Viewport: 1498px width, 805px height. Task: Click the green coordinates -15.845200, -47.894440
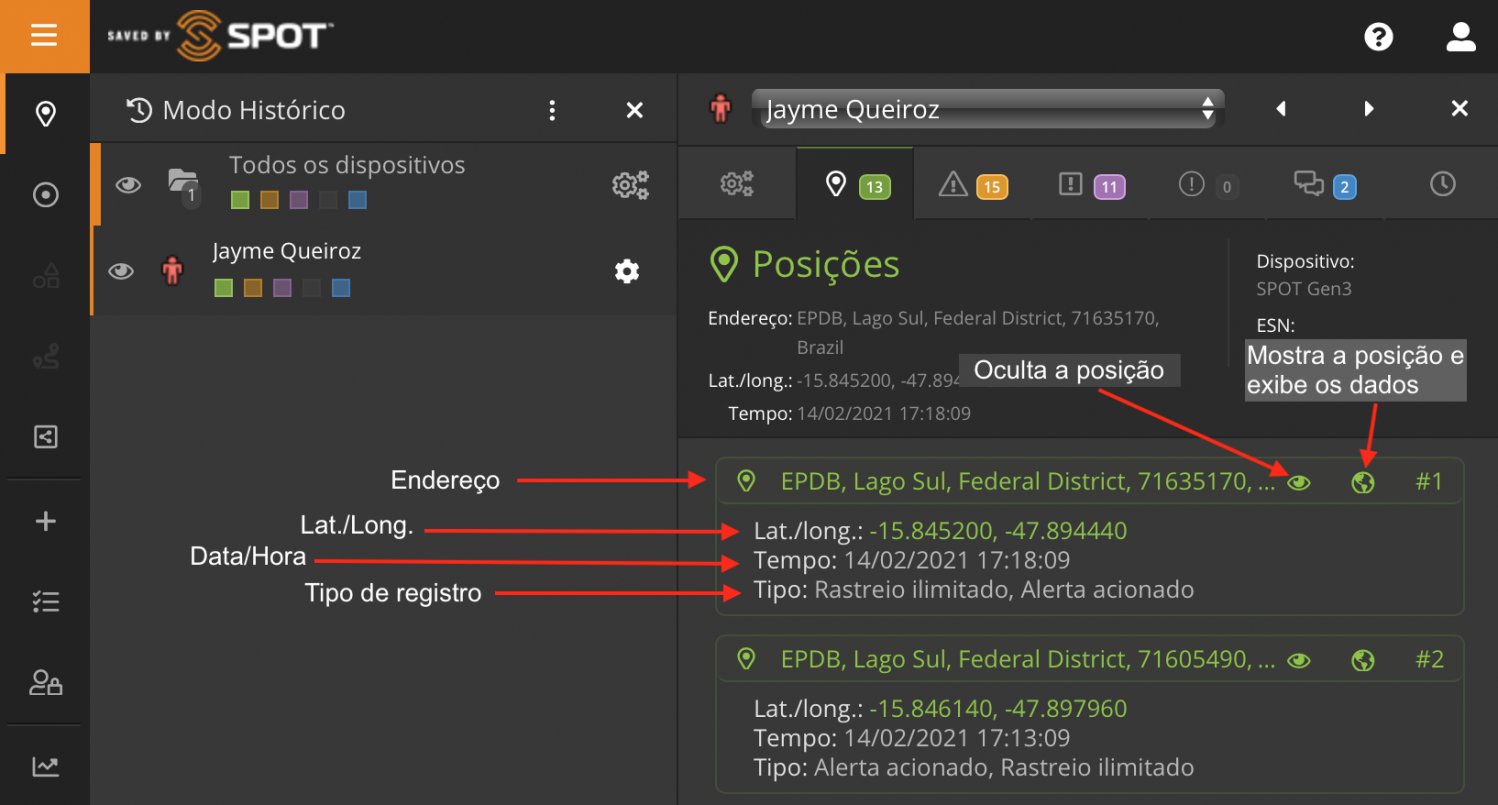997,531
